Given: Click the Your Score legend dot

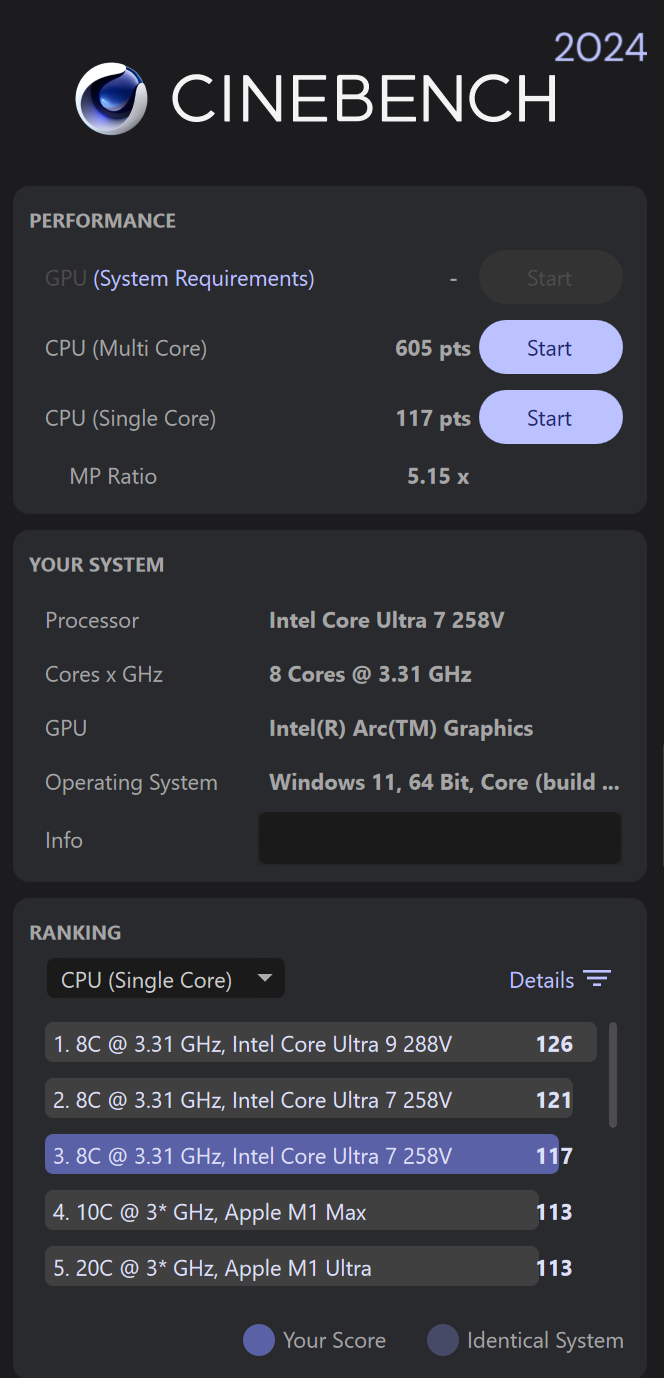Looking at the screenshot, I should pos(258,1340).
